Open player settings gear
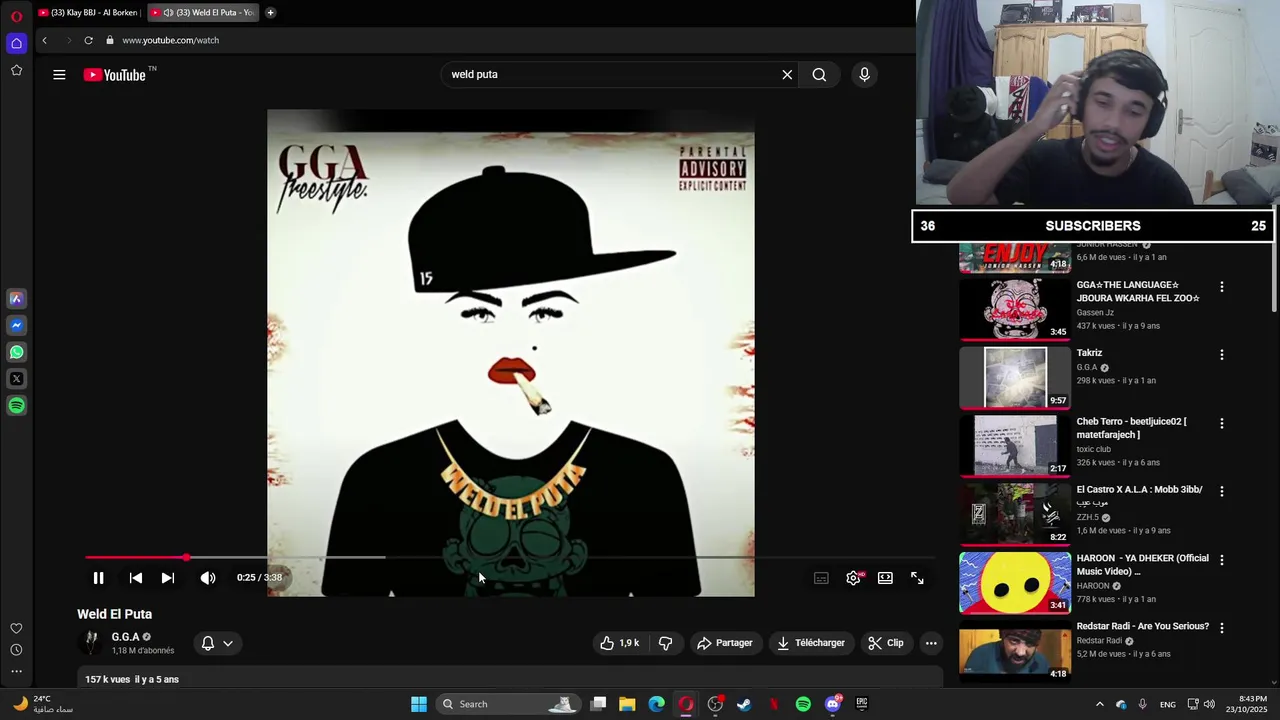 pyautogui.click(x=853, y=578)
